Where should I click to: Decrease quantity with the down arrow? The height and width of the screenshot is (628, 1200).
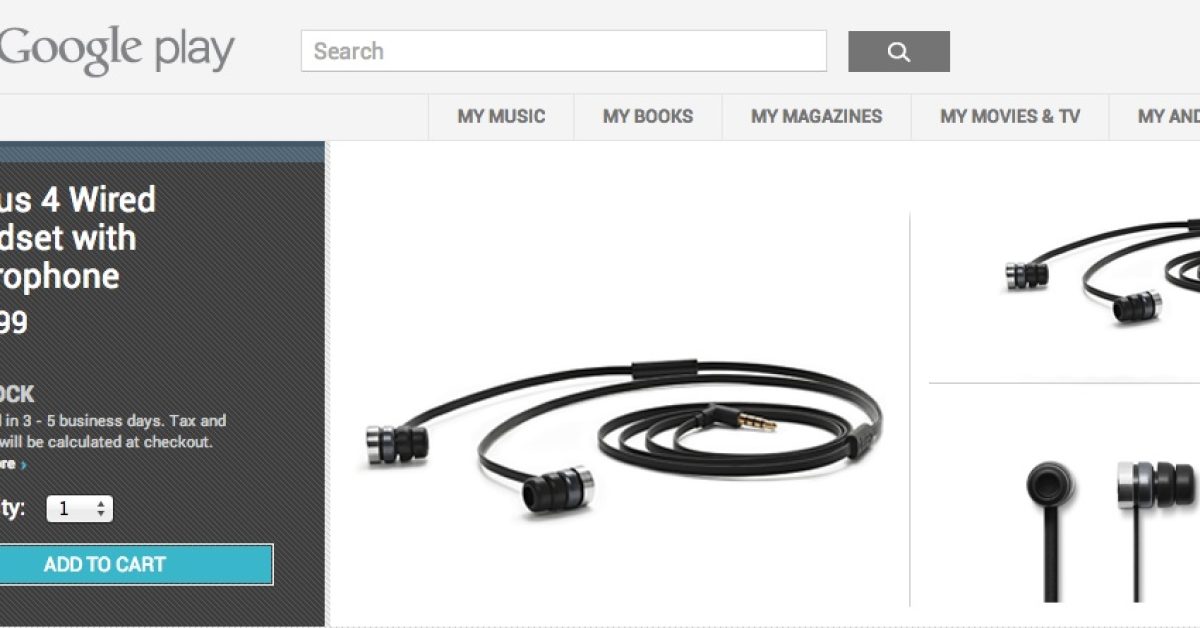pyautogui.click(x=100, y=514)
